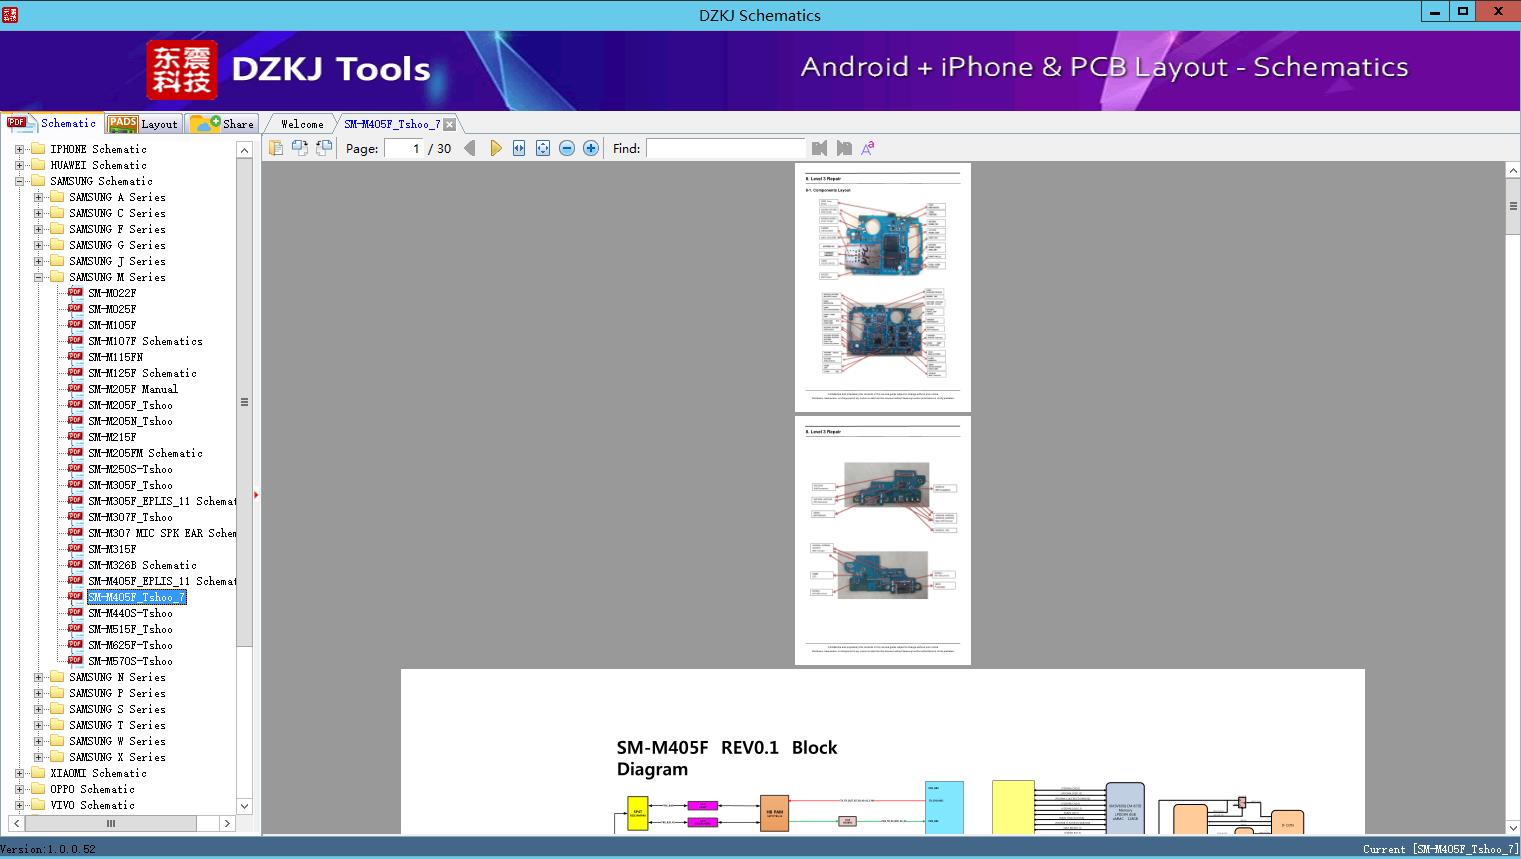Go to the next page arrow
This screenshot has width=1521, height=859.
pyautogui.click(x=495, y=148)
